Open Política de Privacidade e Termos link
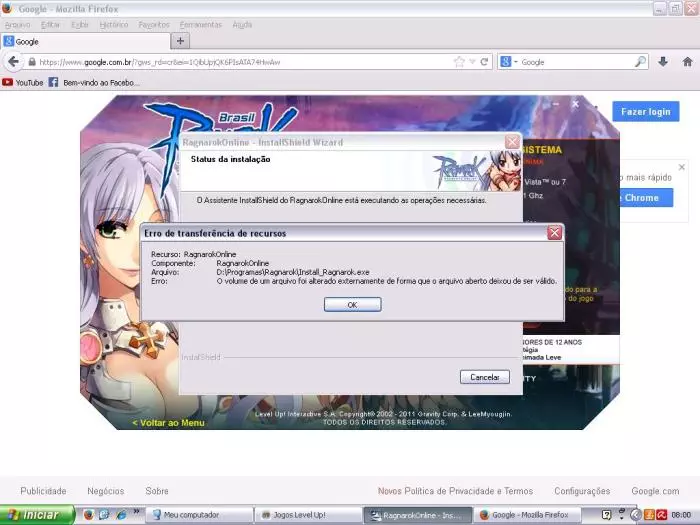This screenshot has height=525, width=700. [x=469, y=491]
